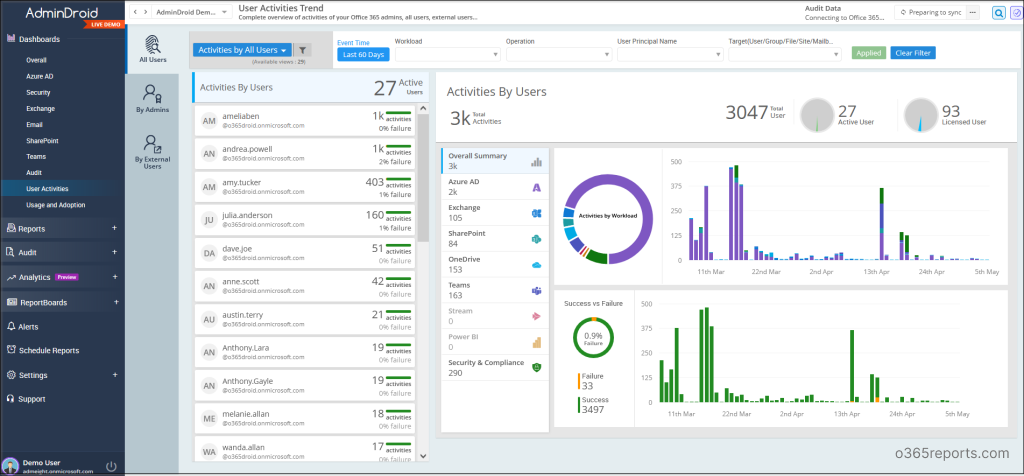This screenshot has height=476, width=1024.
Task: Open the Azure AD dashboard menu item
Action: tap(40, 76)
